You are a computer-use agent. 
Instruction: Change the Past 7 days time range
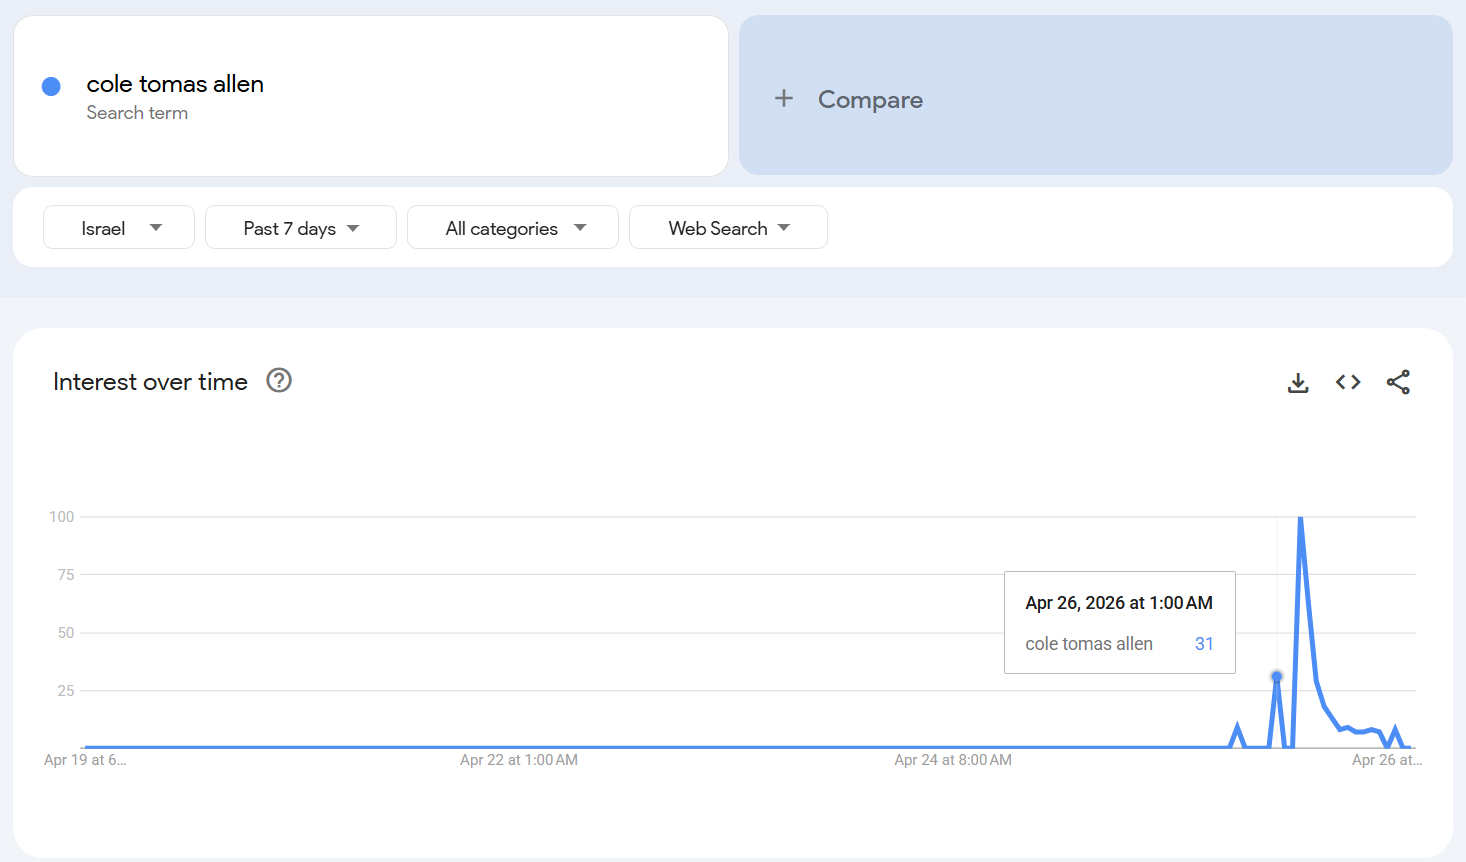click(301, 228)
